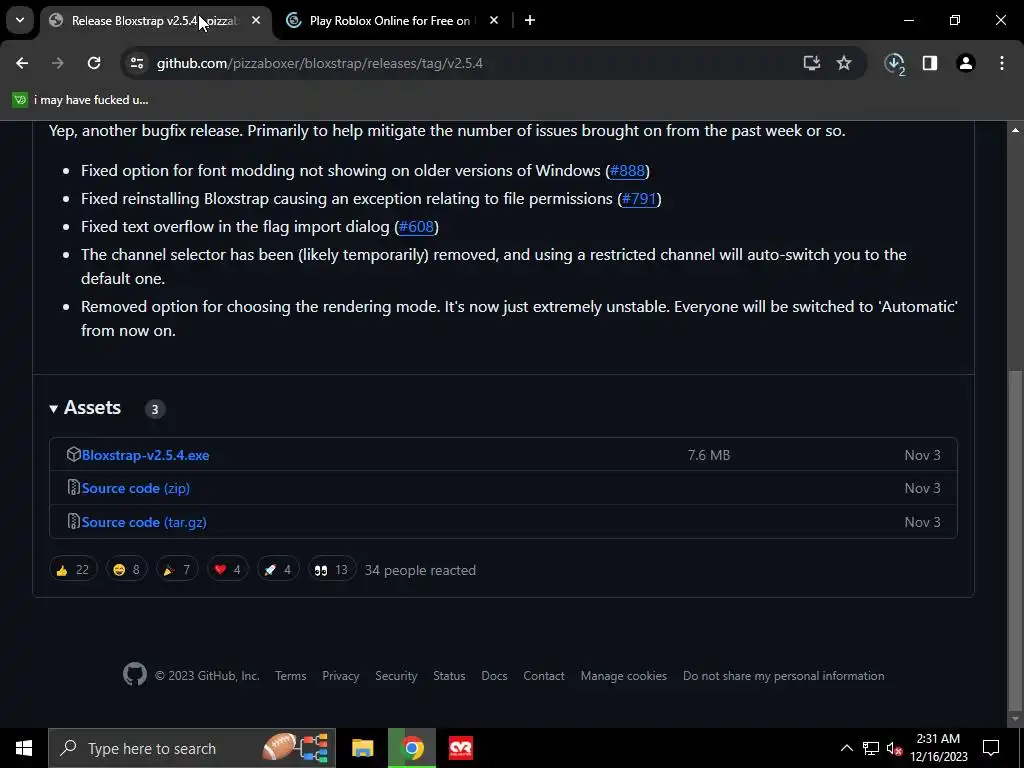Open the Status footer link

[449, 676]
